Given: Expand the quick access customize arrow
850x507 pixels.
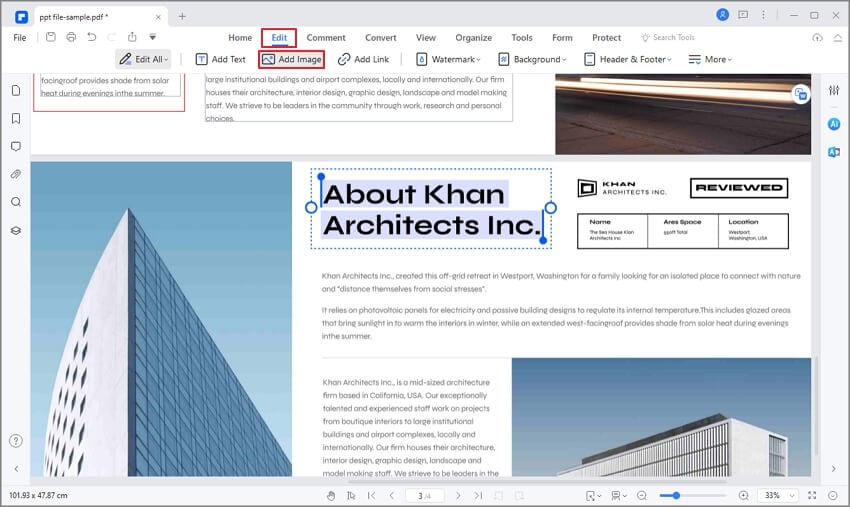Looking at the screenshot, I should (153, 37).
